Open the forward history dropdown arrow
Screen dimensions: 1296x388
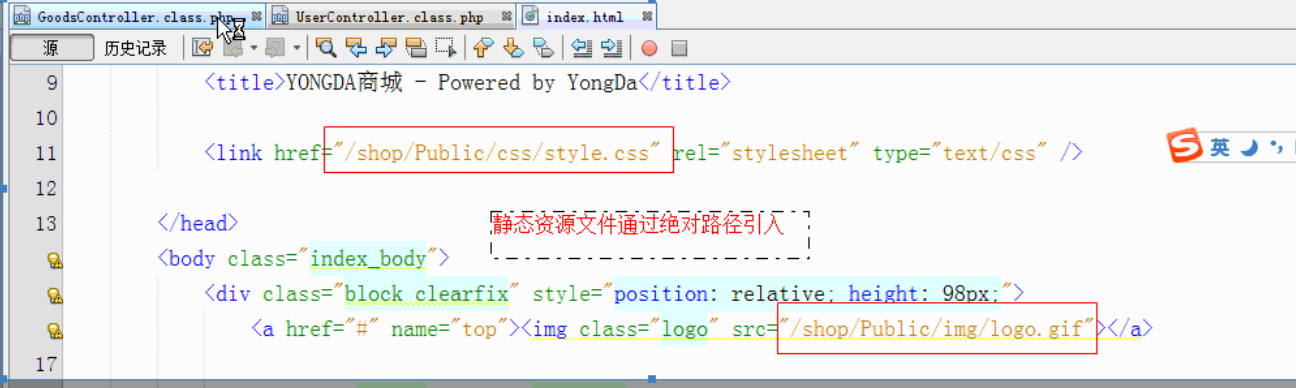297,47
